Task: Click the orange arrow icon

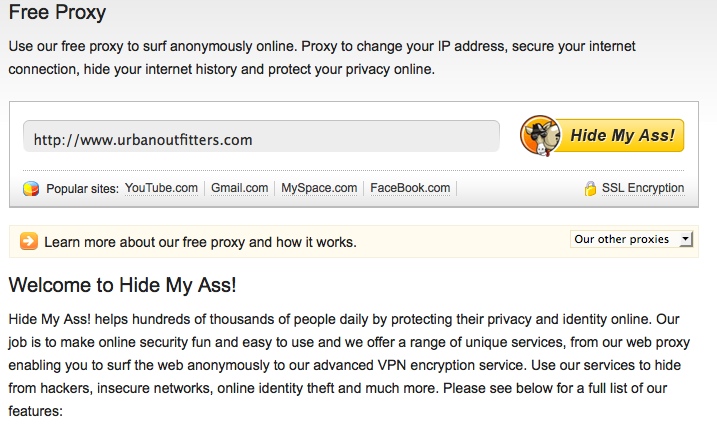Action: click(x=29, y=241)
